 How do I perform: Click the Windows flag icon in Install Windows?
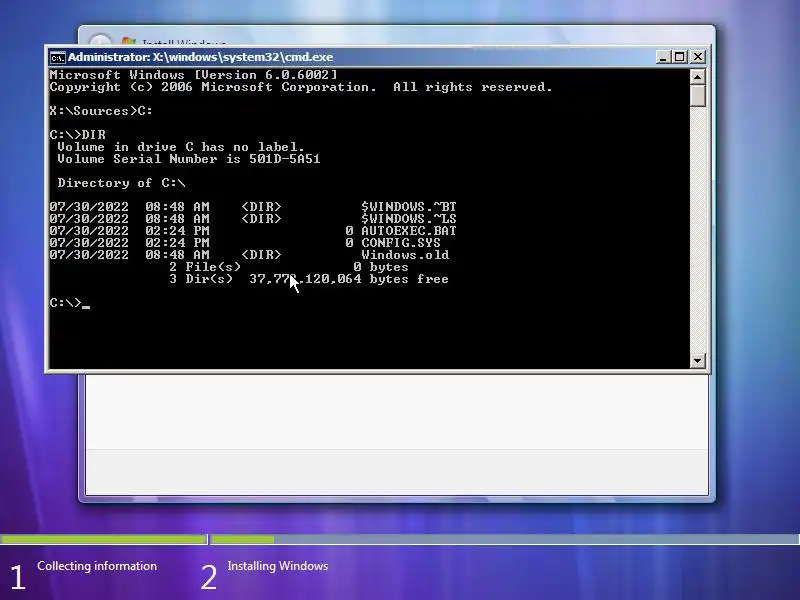point(129,42)
